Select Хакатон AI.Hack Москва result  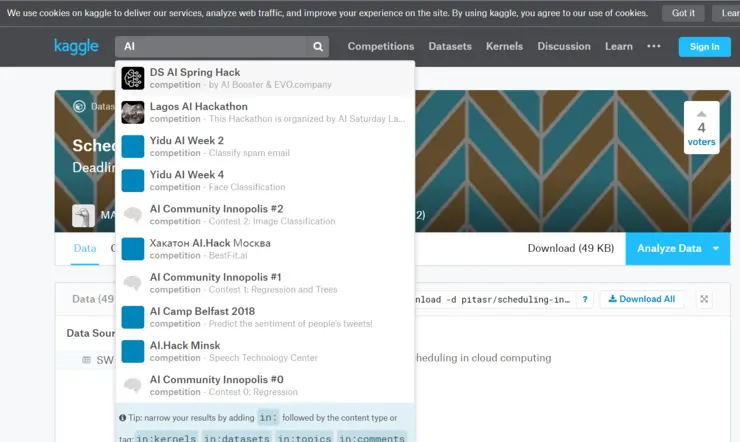click(x=265, y=249)
